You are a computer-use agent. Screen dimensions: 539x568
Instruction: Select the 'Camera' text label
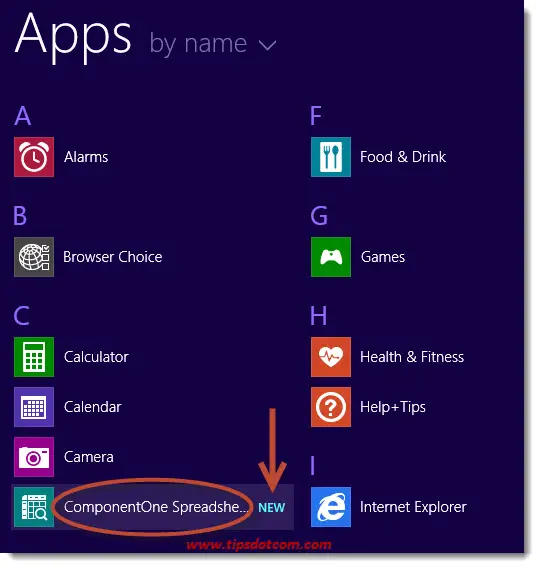pyautogui.click(x=88, y=457)
